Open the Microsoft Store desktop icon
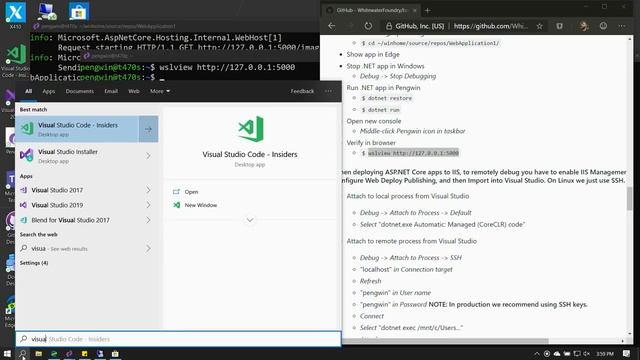The height and width of the screenshot is (360, 640). 78,11
